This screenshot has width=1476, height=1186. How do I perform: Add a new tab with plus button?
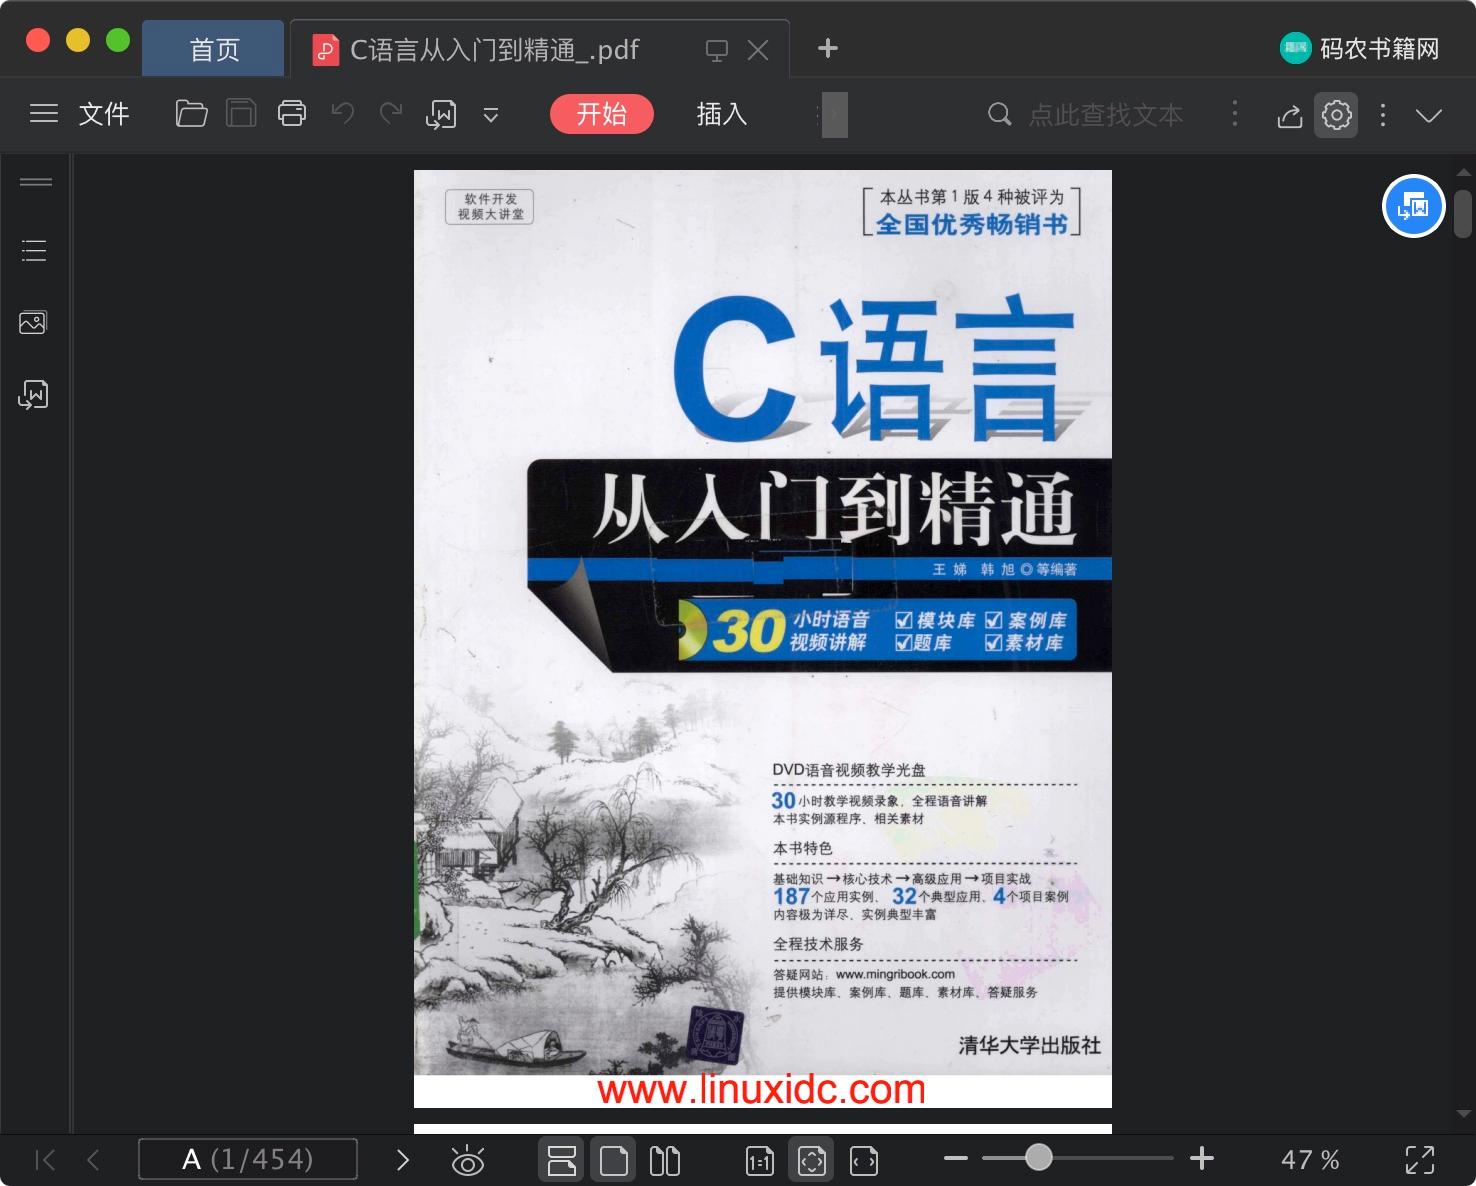coord(828,48)
